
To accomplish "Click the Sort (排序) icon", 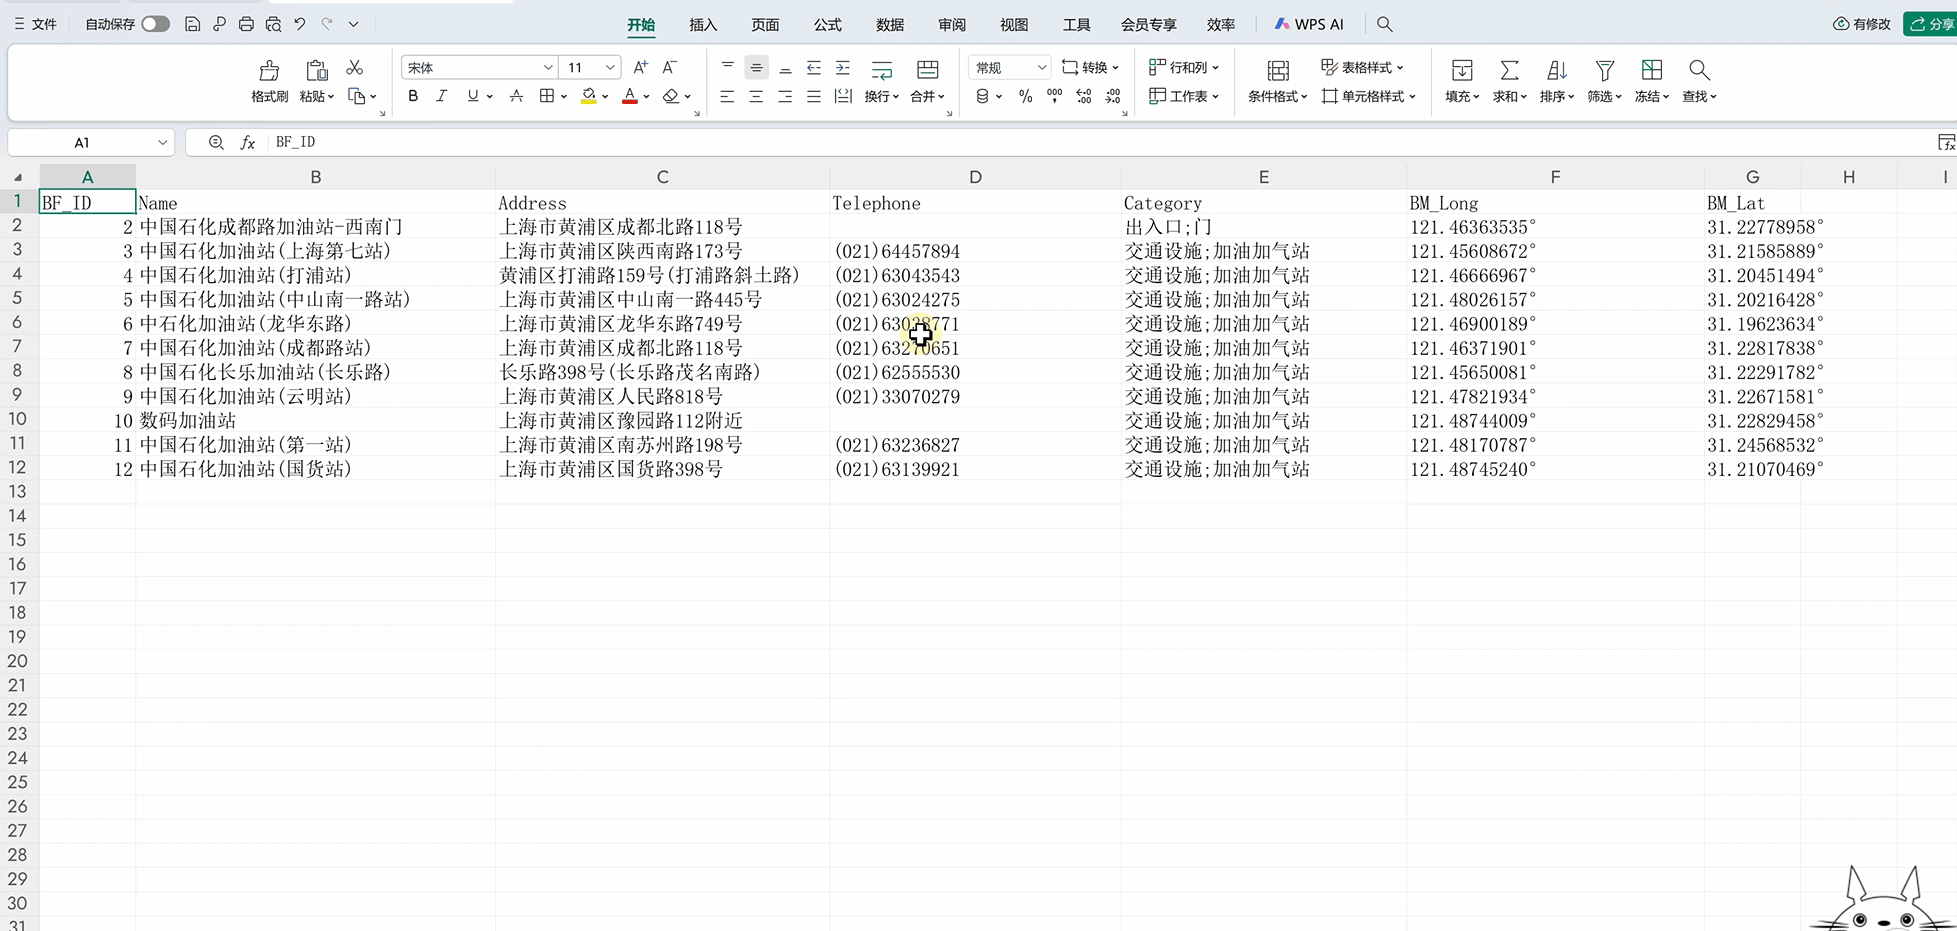I will [x=1557, y=70].
